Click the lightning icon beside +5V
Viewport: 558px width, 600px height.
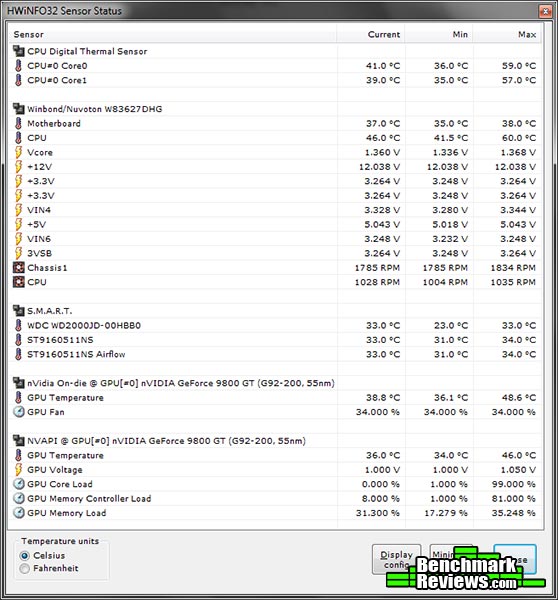tap(18, 224)
